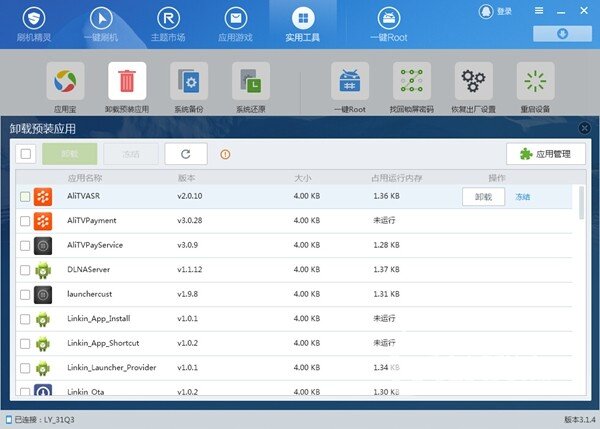Check the Linkin_App_Shortcut checkbox
Screen dimensions: 600x429
(25, 344)
